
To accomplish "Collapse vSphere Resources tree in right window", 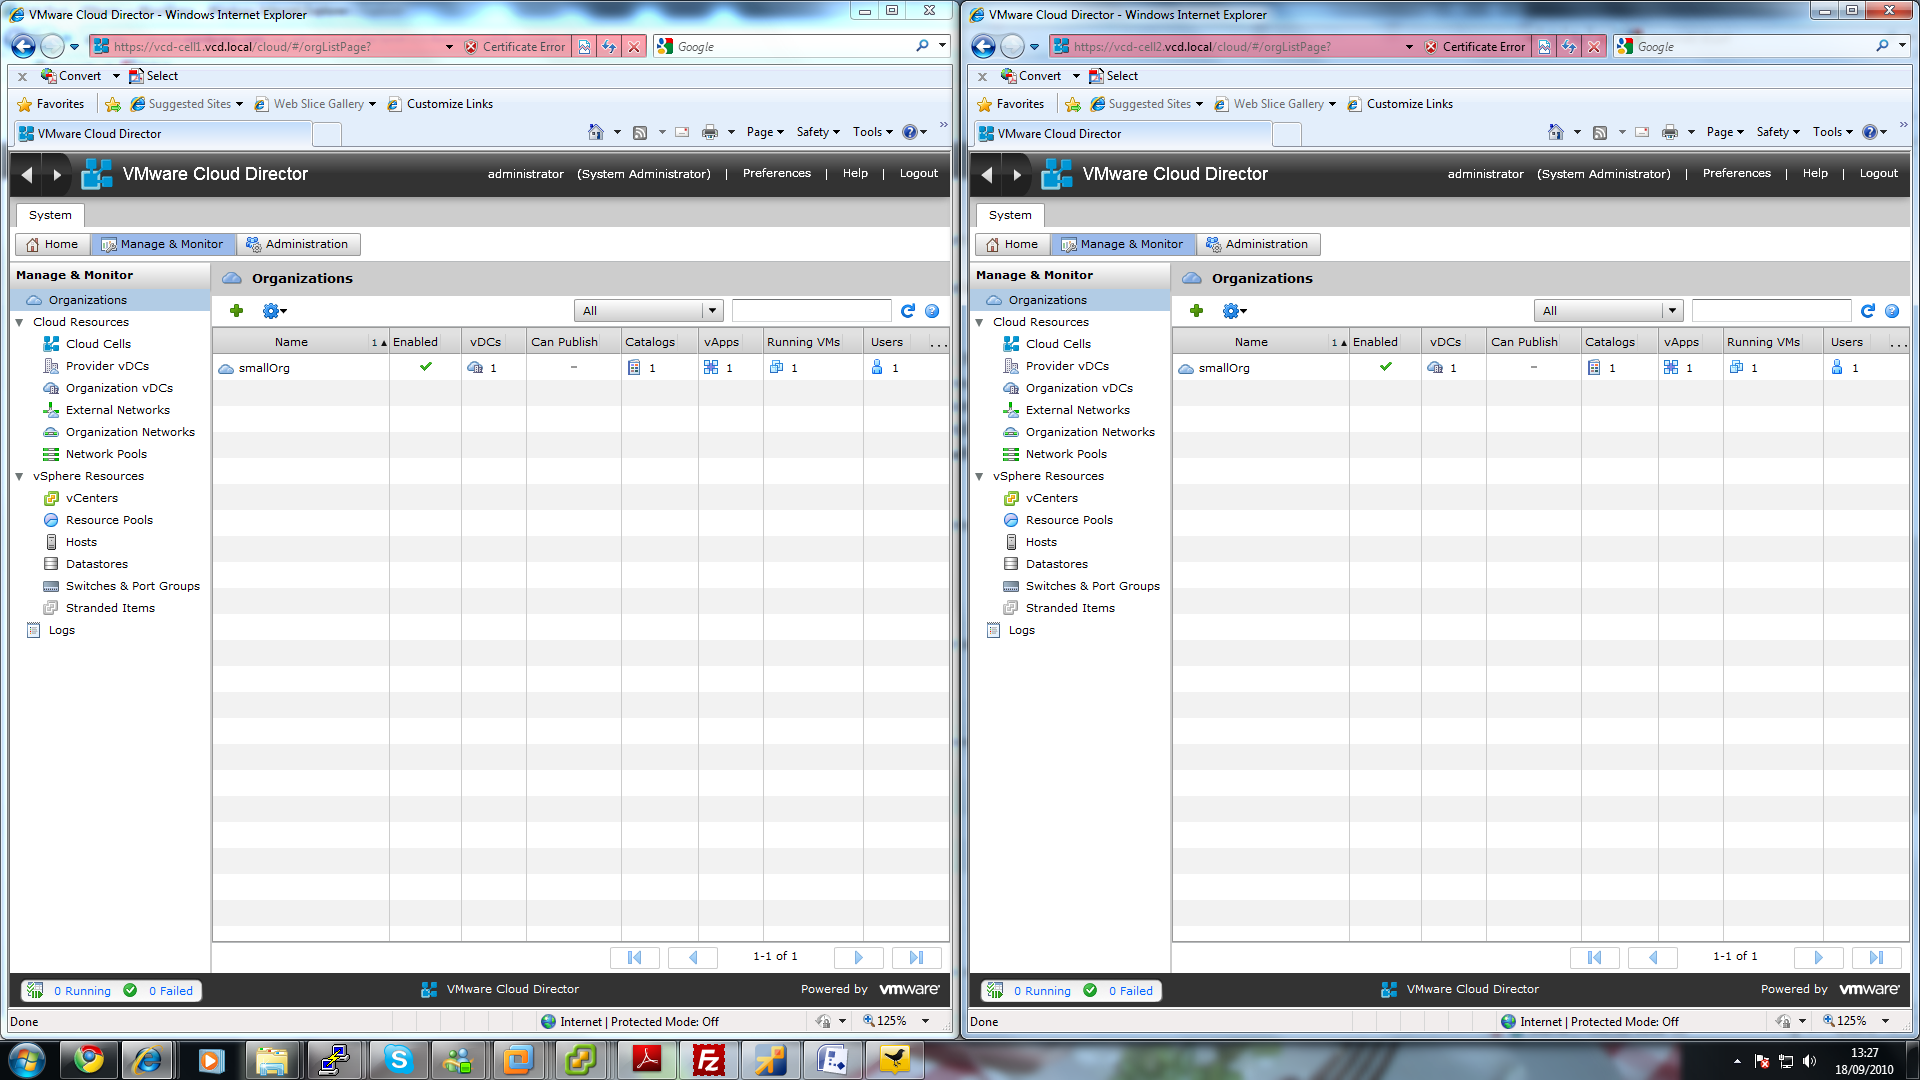I will point(979,476).
